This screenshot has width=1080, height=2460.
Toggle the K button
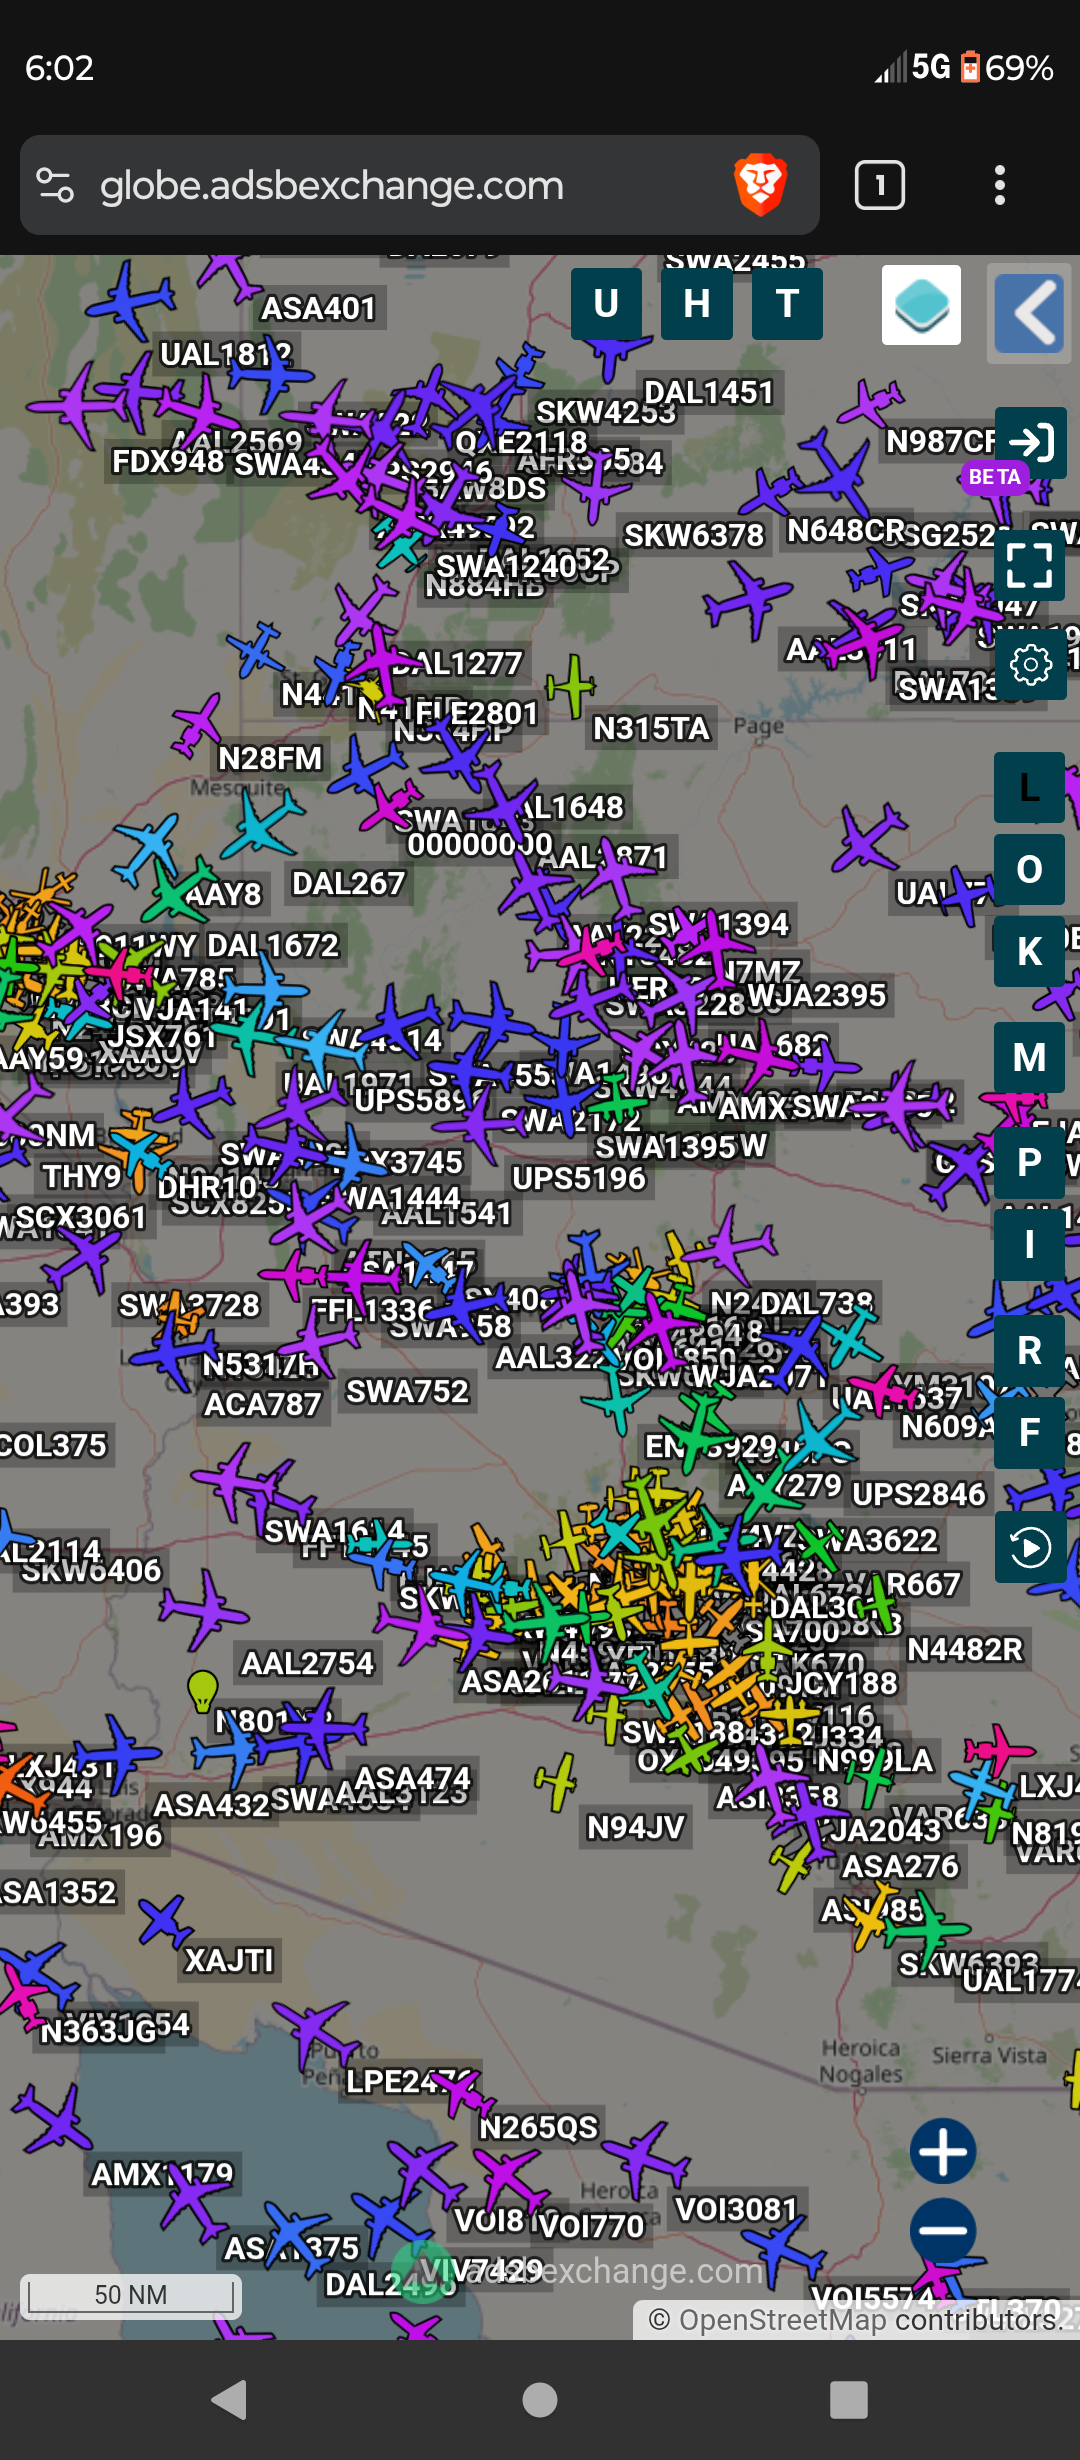pos(1030,951)
